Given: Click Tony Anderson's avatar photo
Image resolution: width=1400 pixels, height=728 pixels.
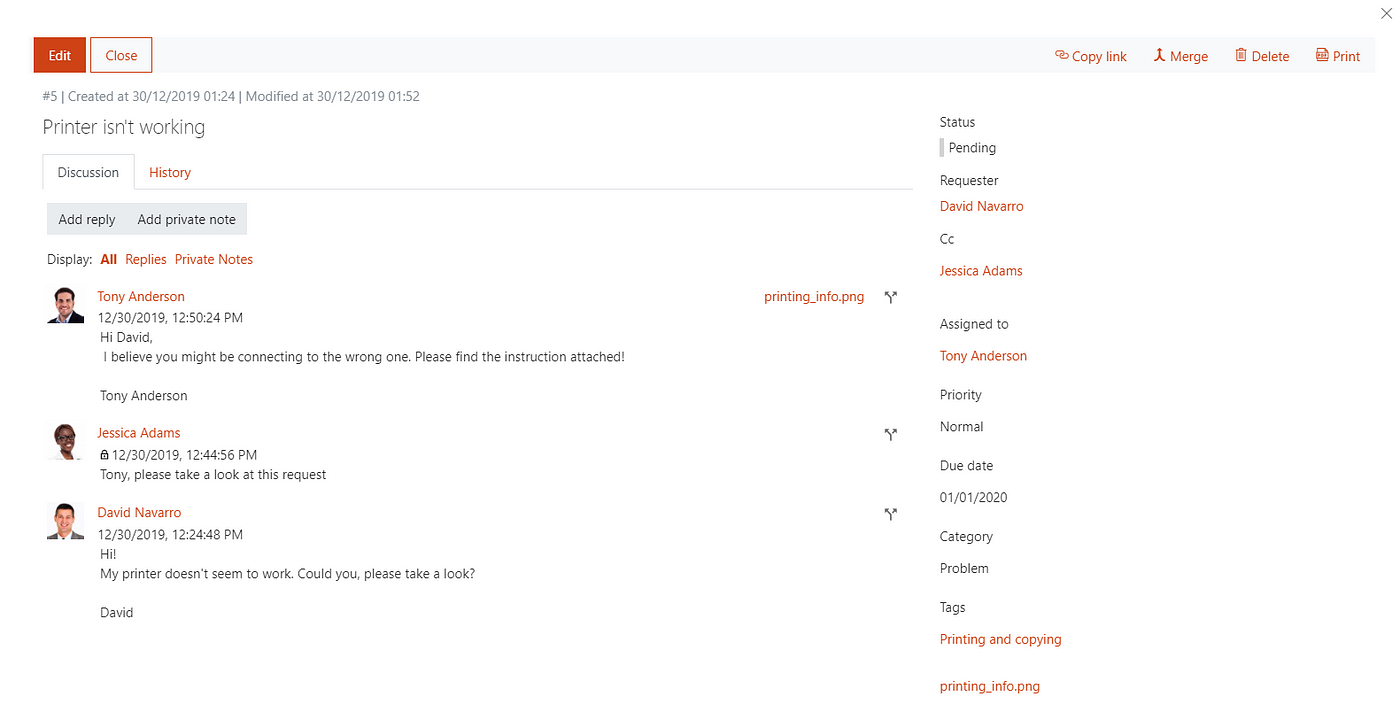Looking at the screenshot, I should 66,305.
